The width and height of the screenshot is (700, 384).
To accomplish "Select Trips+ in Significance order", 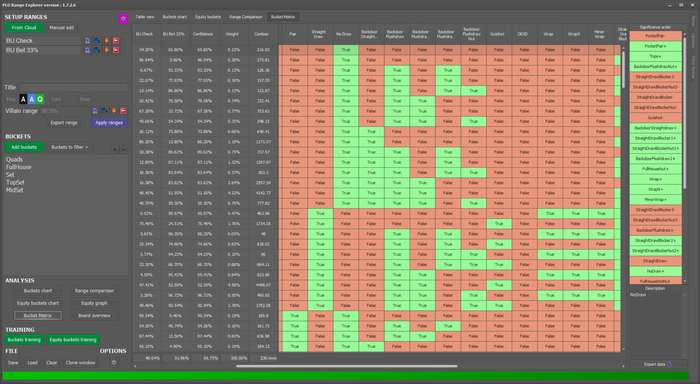I will point(655,56).
